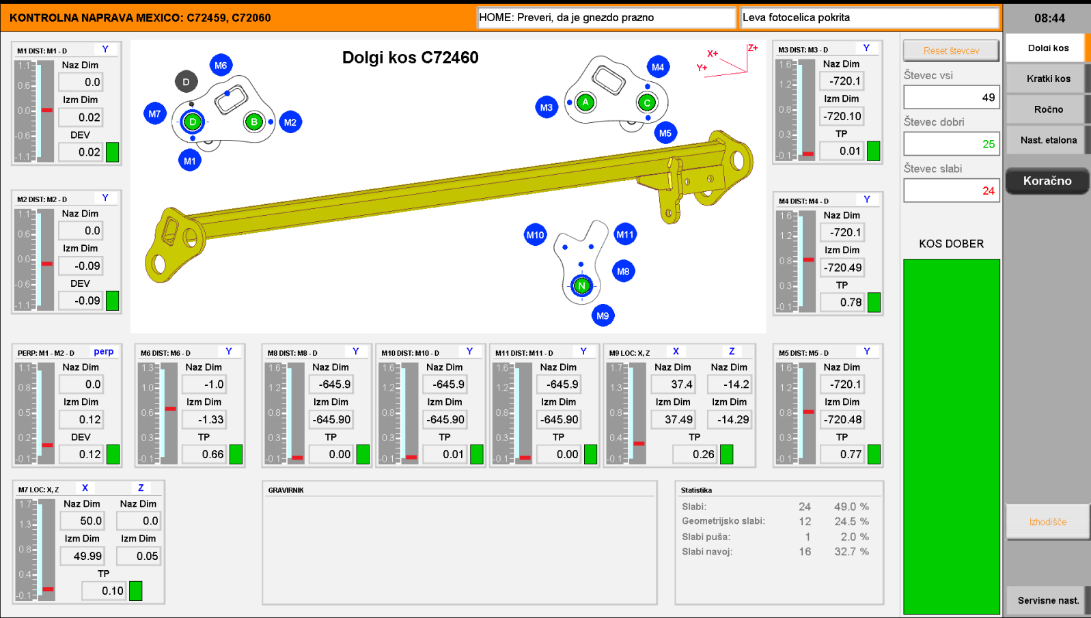Screen dimensions: 1091x618
Task: Click the M3 DIST vertical gauge bar
Action: [x=786, y=109]
